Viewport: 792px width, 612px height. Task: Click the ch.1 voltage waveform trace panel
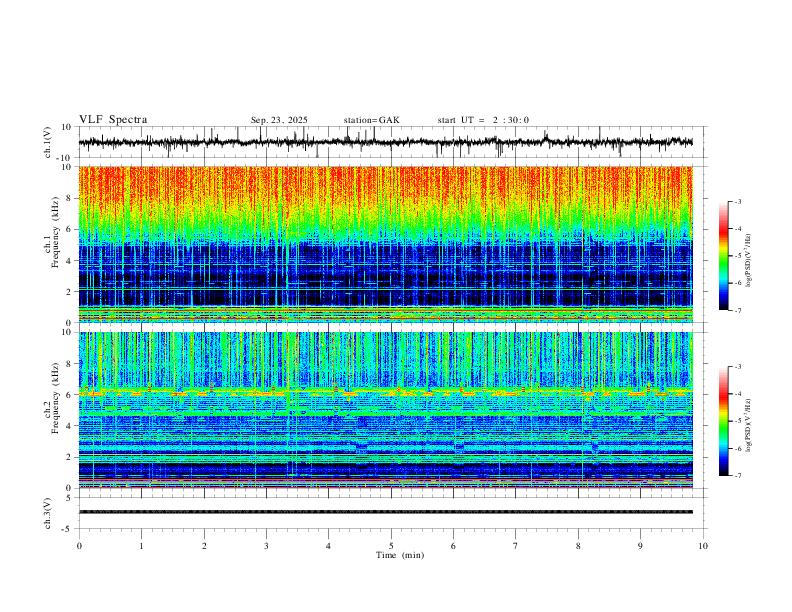click(392, 142)
